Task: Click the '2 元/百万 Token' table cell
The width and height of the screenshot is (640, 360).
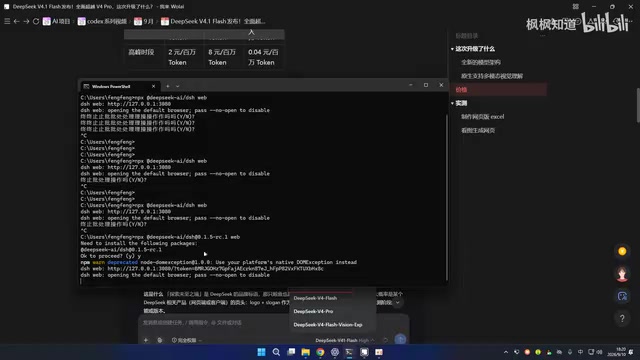Action: click(184, 57)
